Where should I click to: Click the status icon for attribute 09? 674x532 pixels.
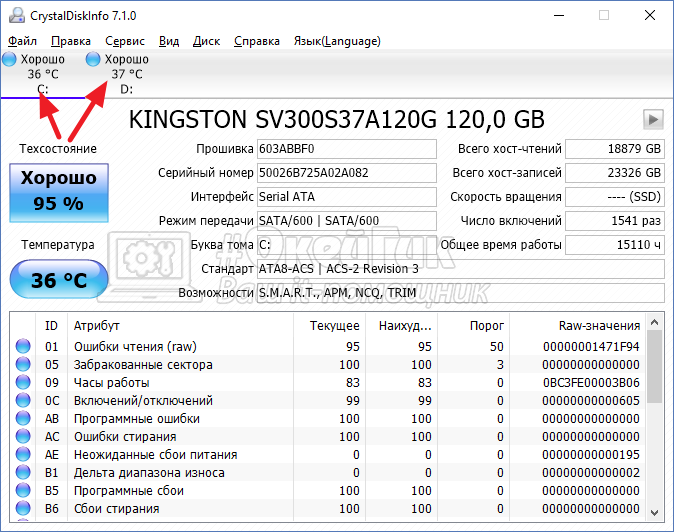23,382
